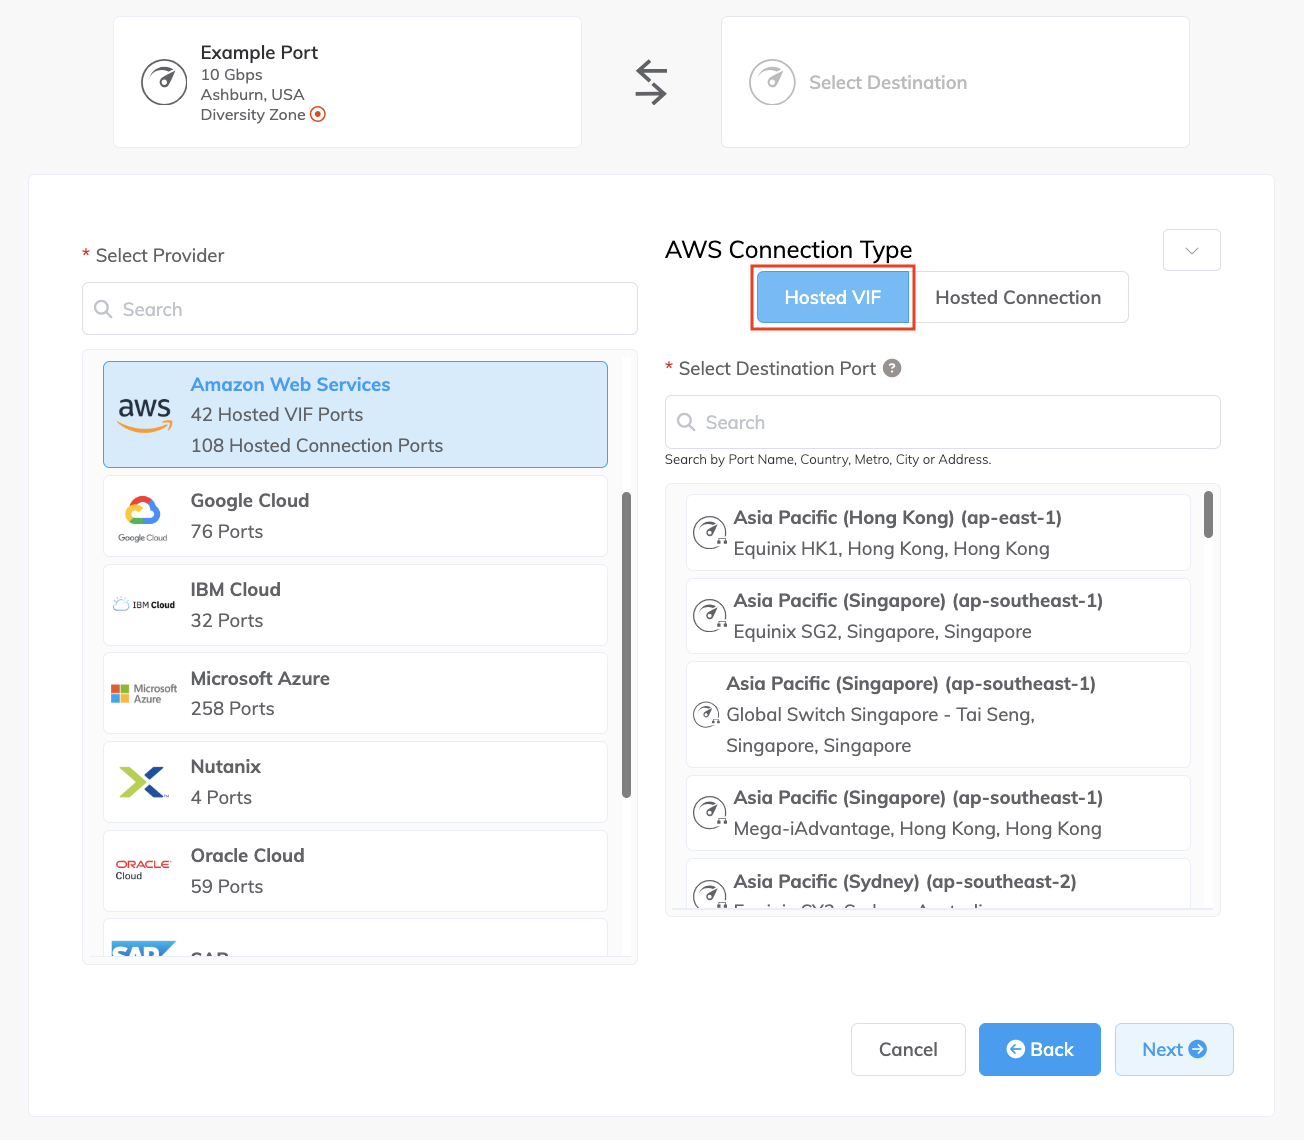
Task: Expand the chevron dropdown near AWS Connection Type
Action: pyautogui.click(x=1191, y=250)
